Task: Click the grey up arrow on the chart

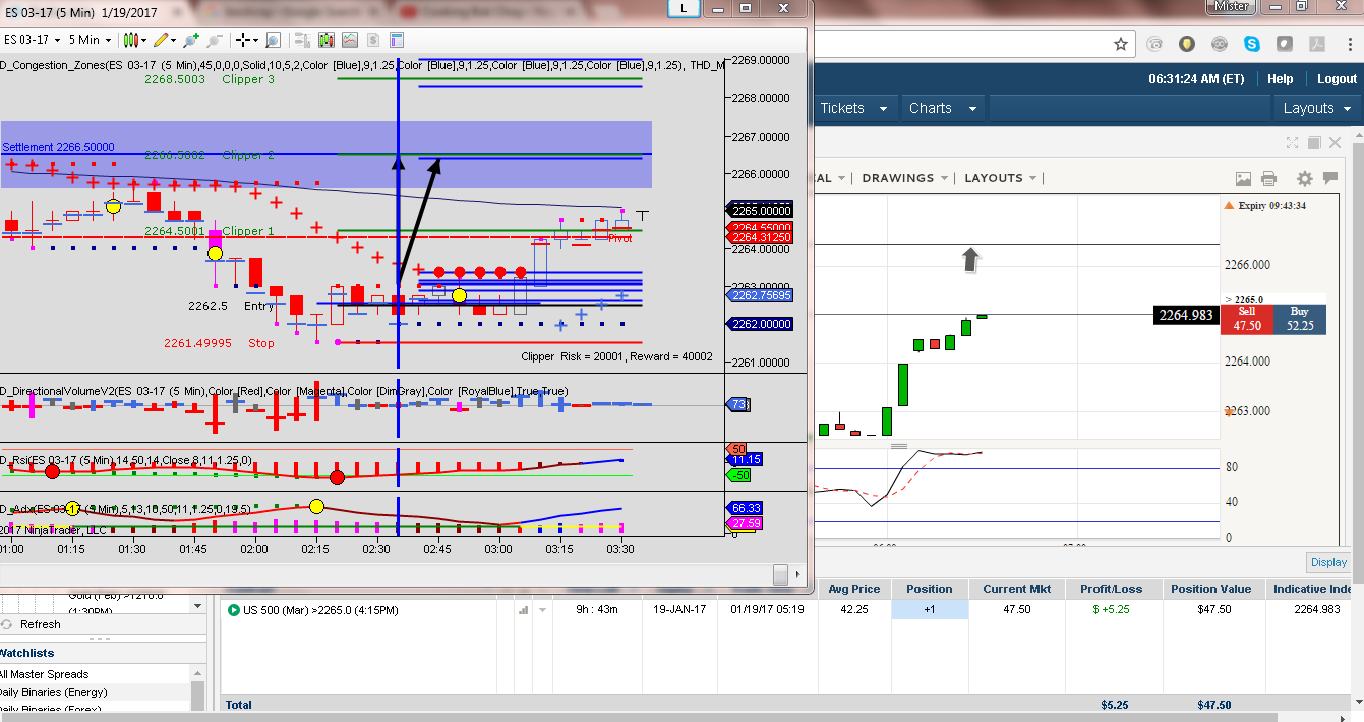Action: [971, 260]
